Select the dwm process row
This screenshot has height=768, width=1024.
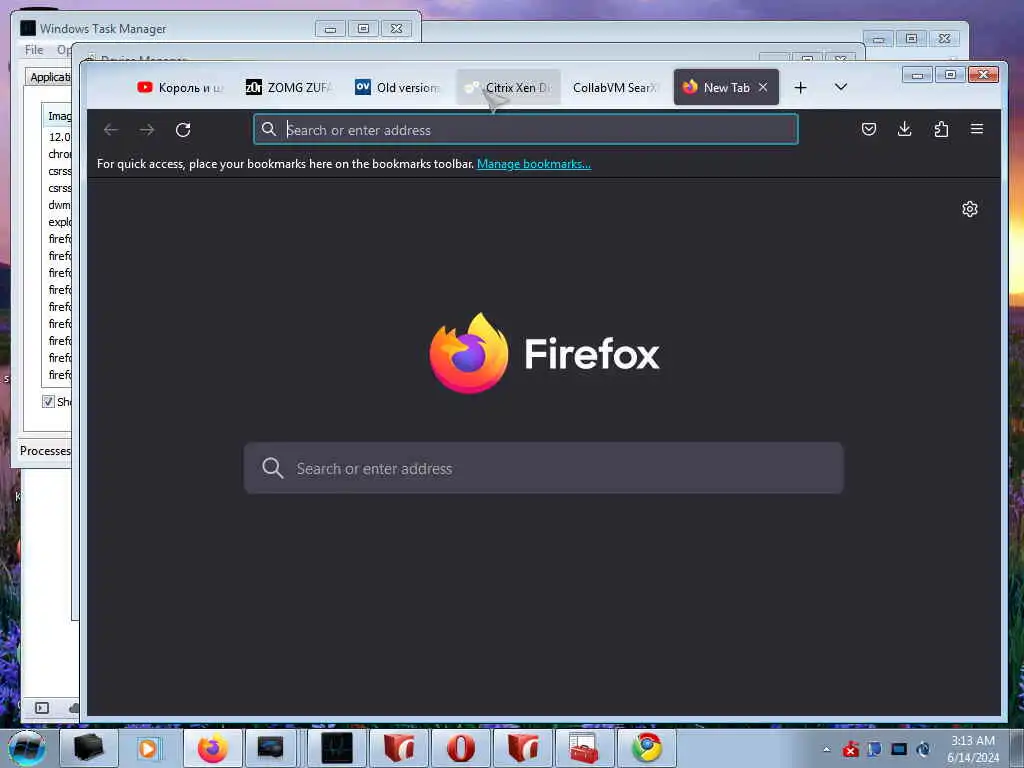57,205
